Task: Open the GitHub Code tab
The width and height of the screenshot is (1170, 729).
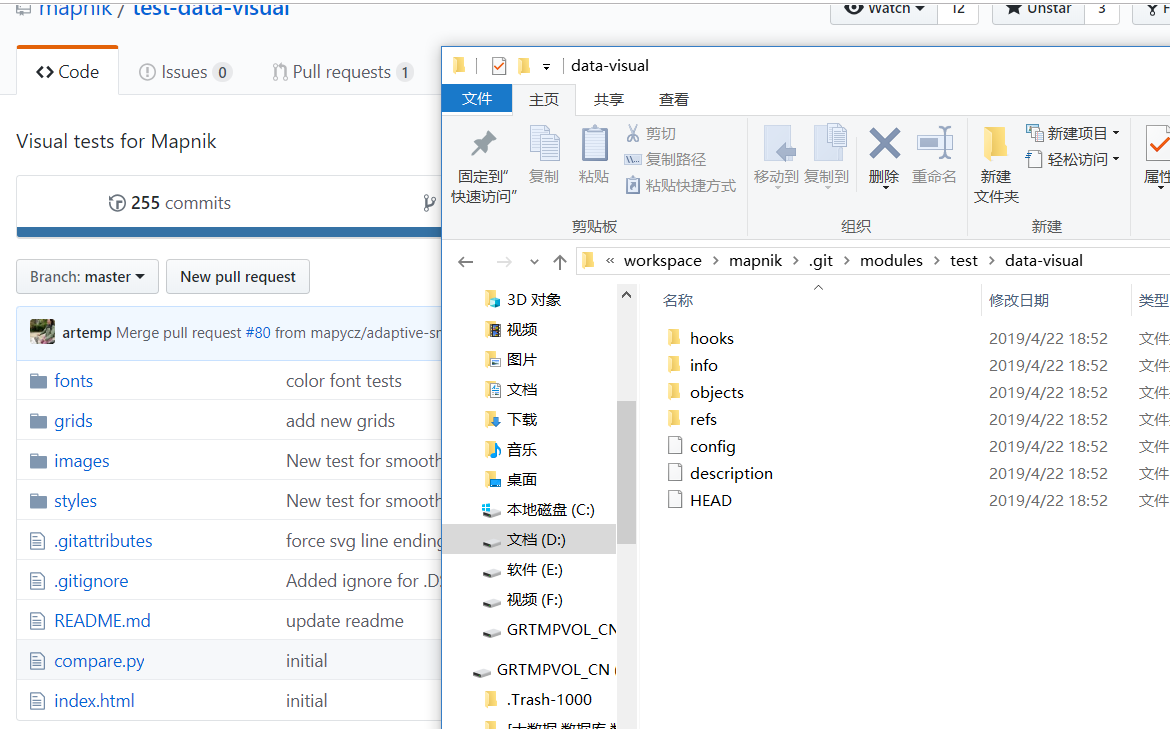Action: (x=67, y=72)
